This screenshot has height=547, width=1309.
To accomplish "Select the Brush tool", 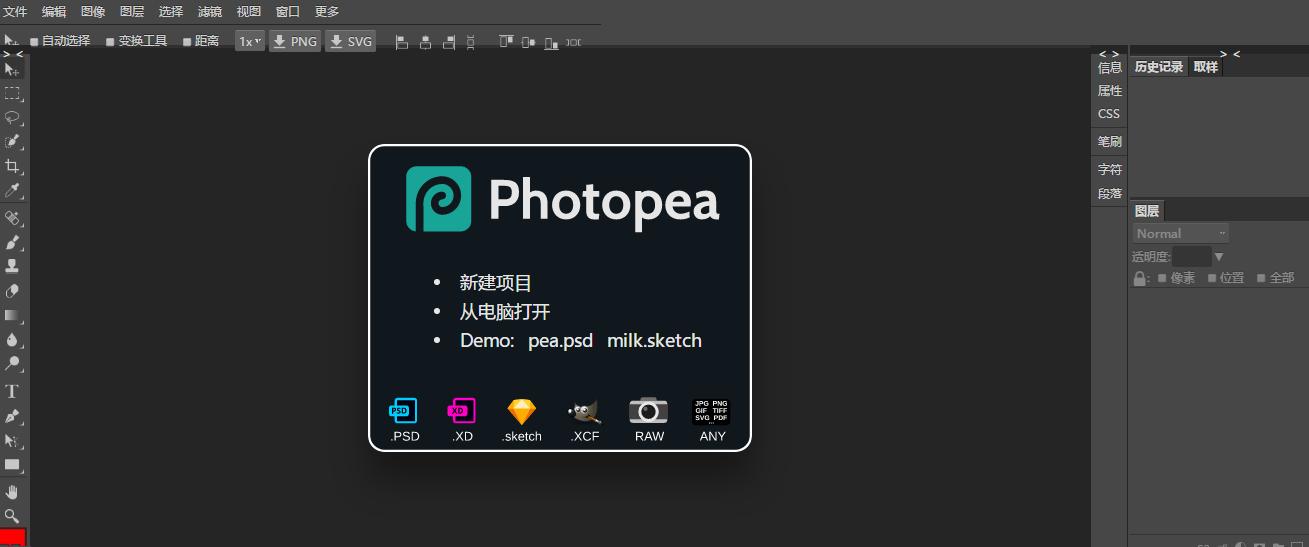I will coord(12,242).
